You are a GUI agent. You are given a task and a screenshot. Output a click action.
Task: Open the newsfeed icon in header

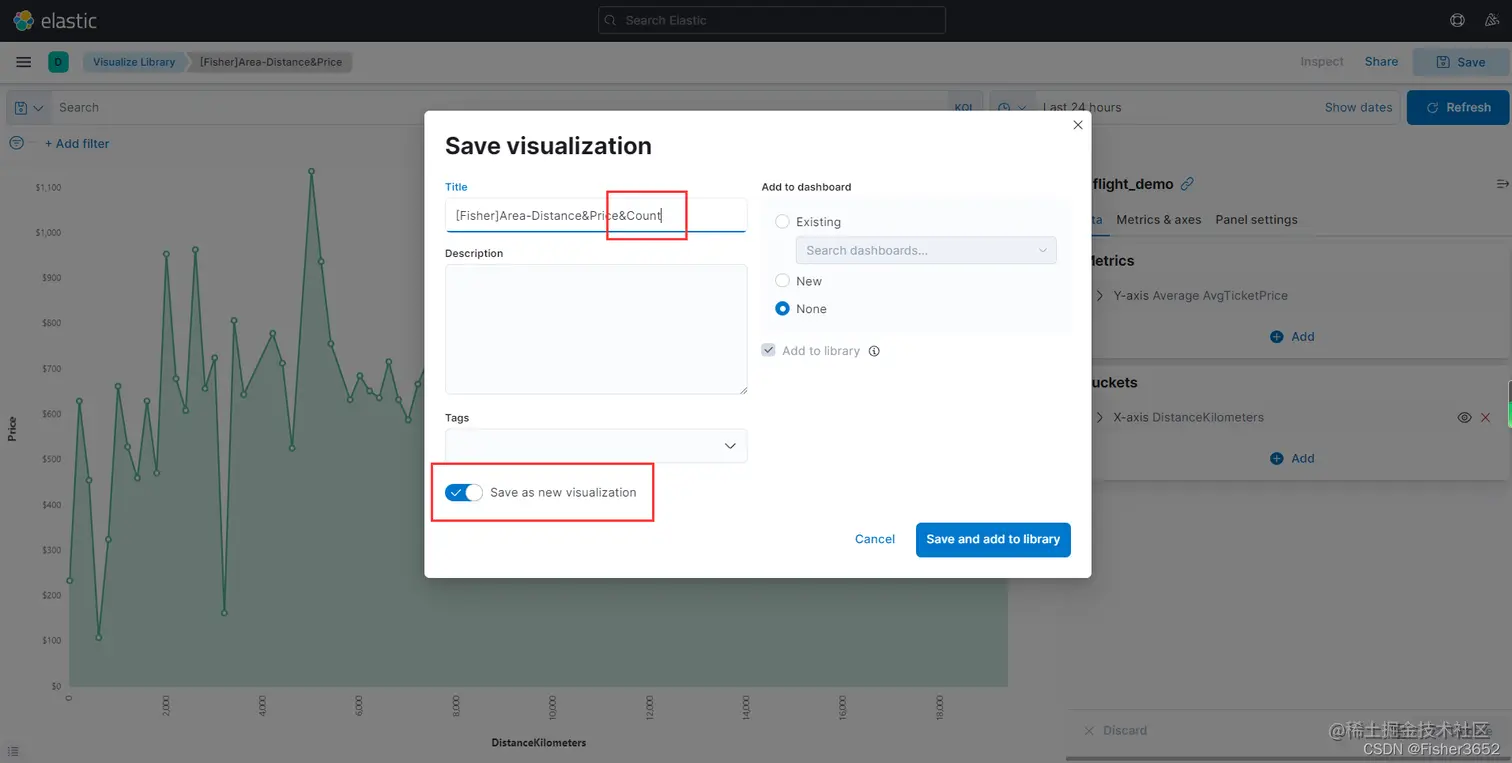click(x=1492, y=20)
